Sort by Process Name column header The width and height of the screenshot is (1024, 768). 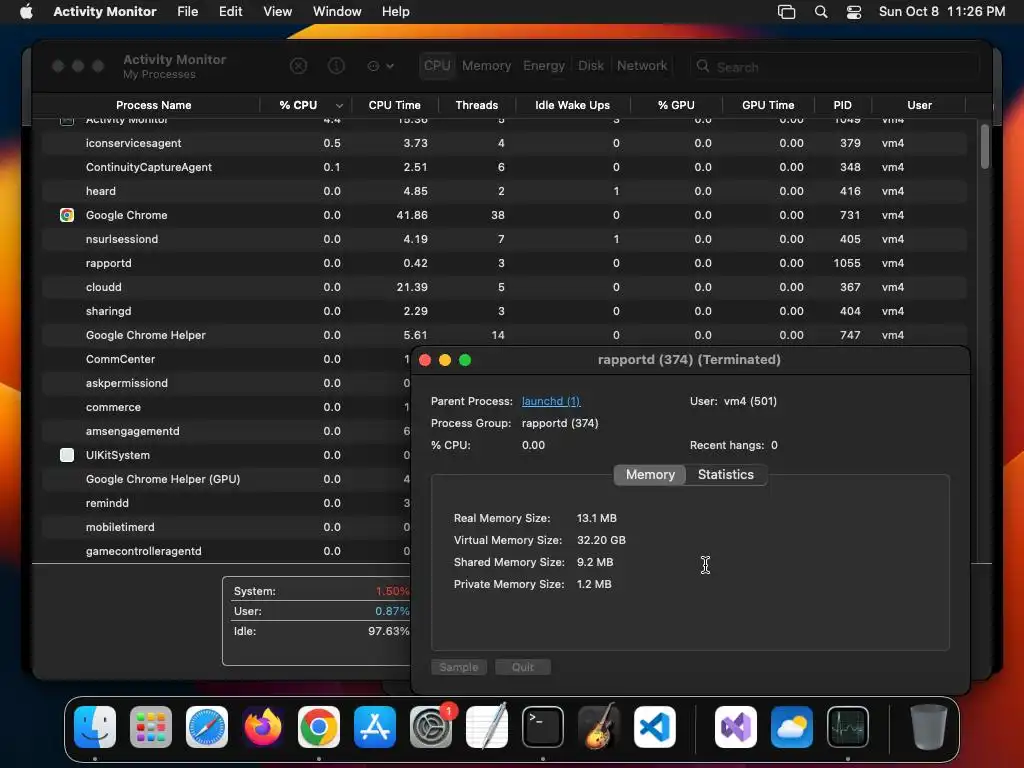coord(153,105)
